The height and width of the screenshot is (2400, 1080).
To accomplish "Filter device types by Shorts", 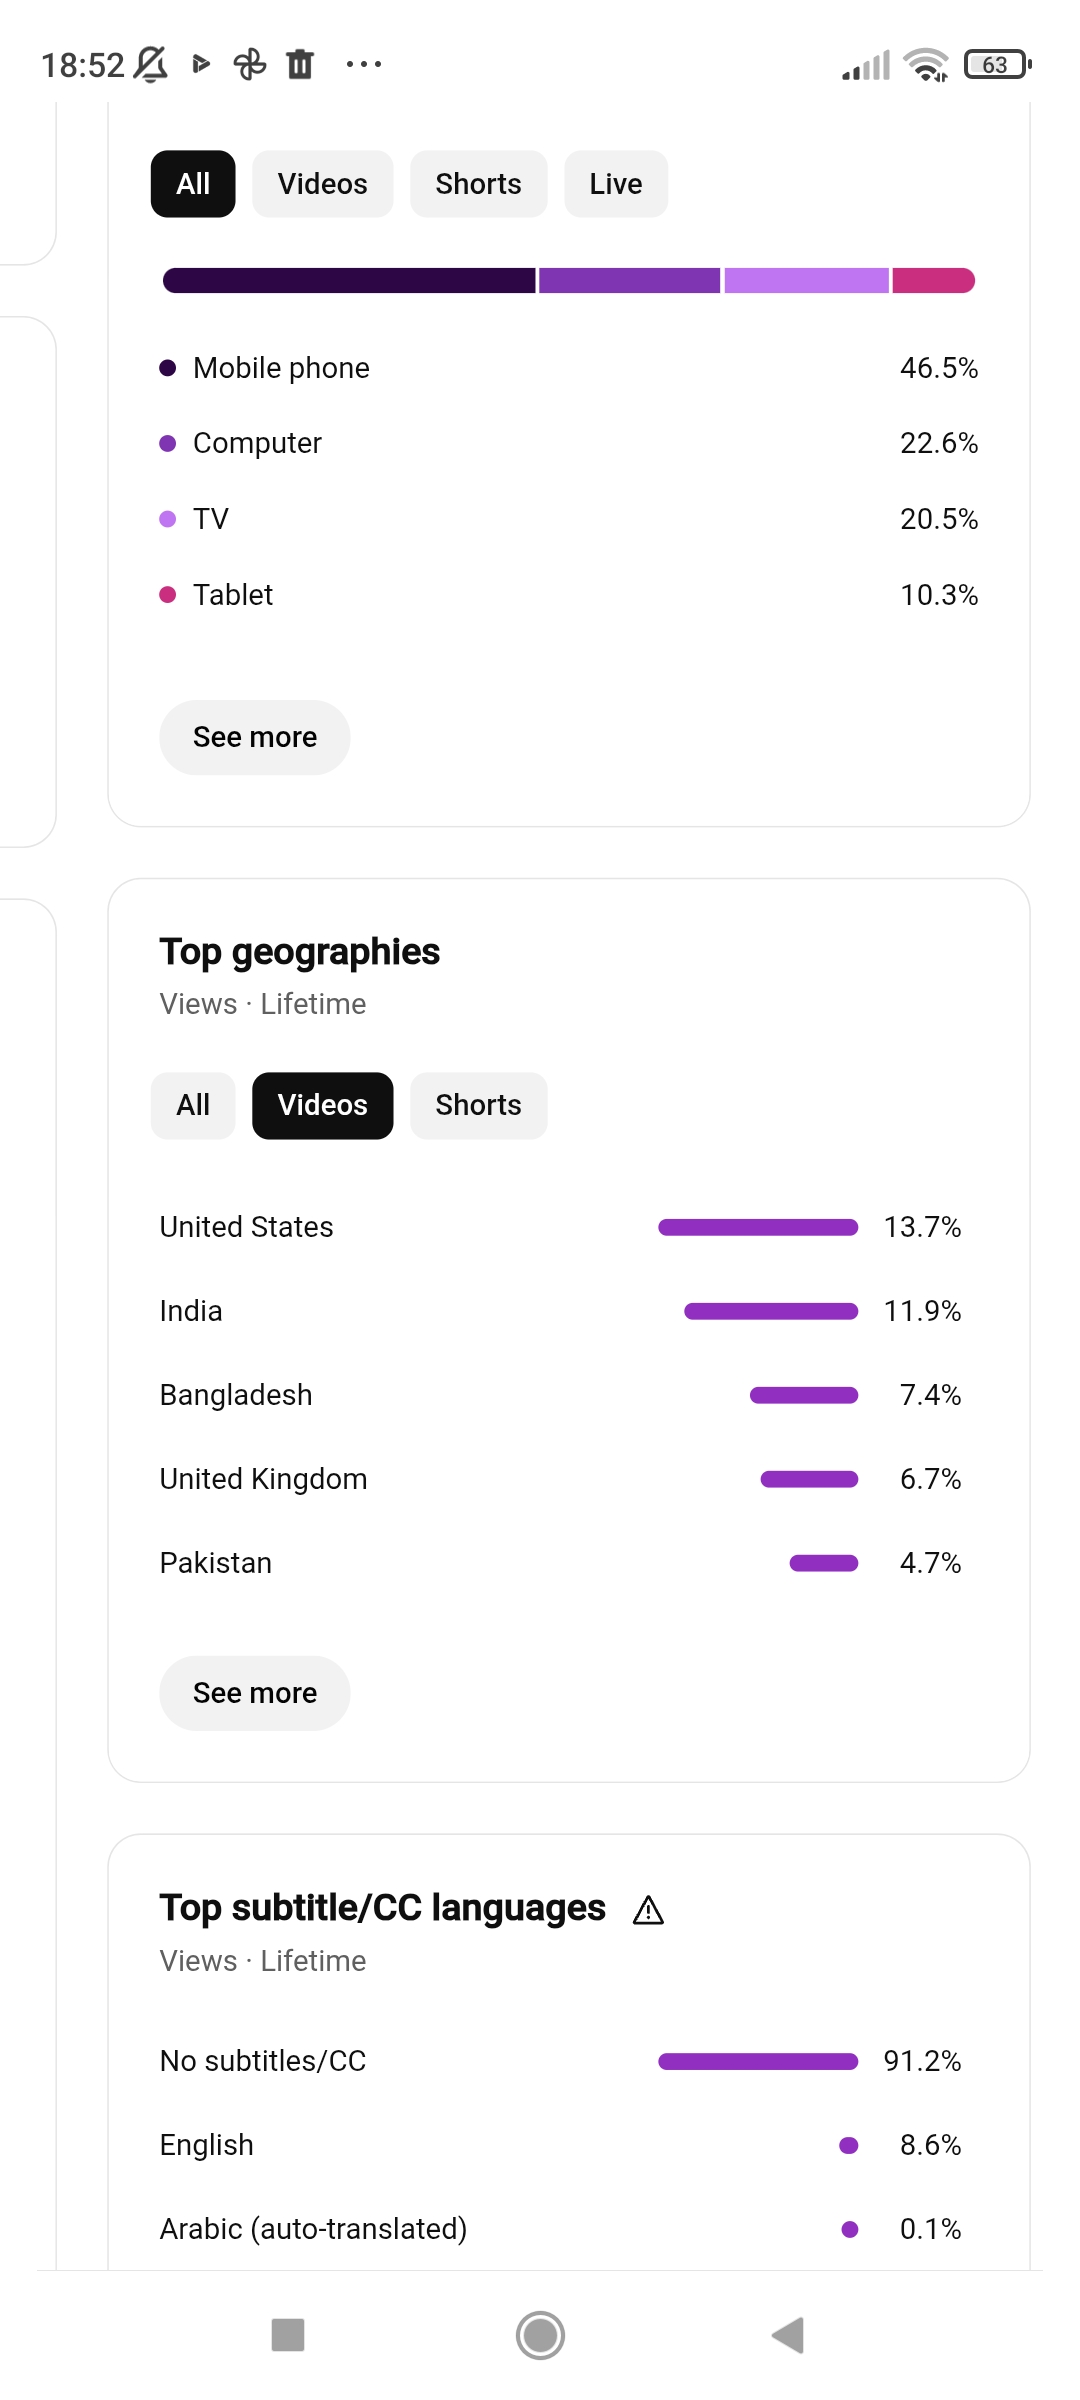I will coord(479,184).
